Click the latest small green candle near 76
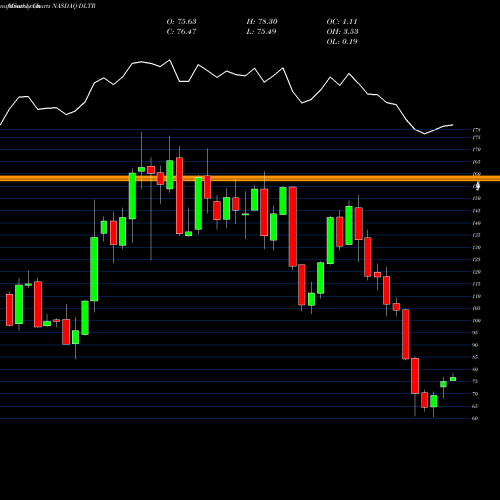This screenshot has width=500, height=500. point(453,379)
